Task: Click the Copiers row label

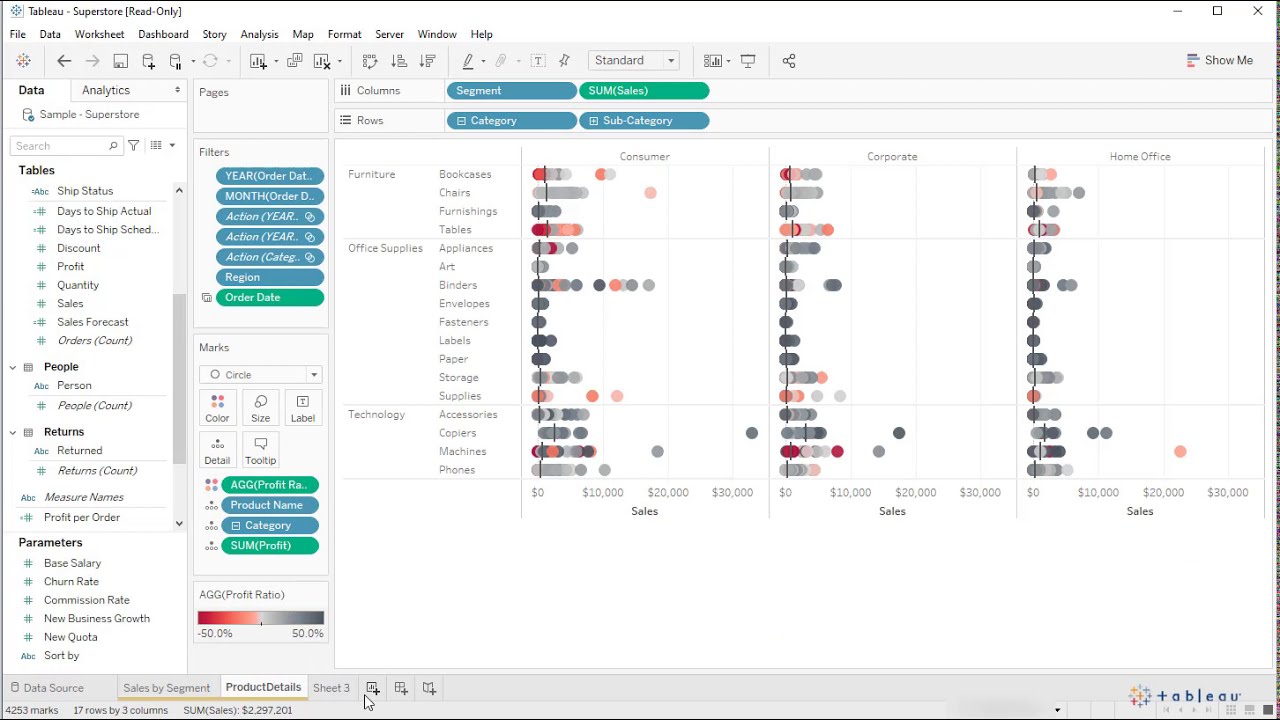Action: pyautogui.click(x=457, y=433)
